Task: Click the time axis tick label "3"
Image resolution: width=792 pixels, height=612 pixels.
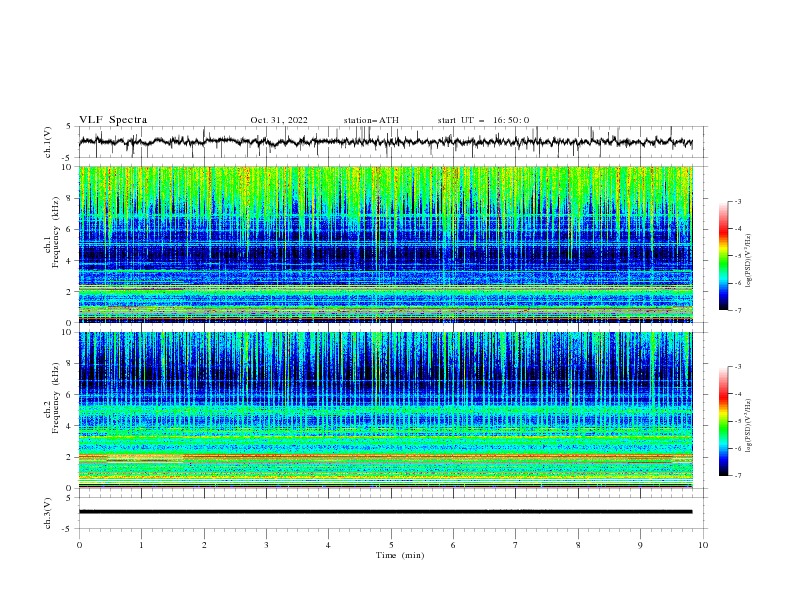Action: (x=266, y=545)
